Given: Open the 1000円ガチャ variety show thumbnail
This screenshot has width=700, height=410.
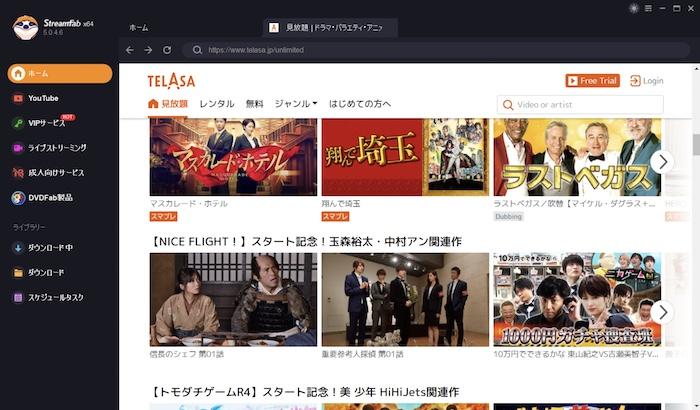Looking at the screenshot, I should (577, 300).
